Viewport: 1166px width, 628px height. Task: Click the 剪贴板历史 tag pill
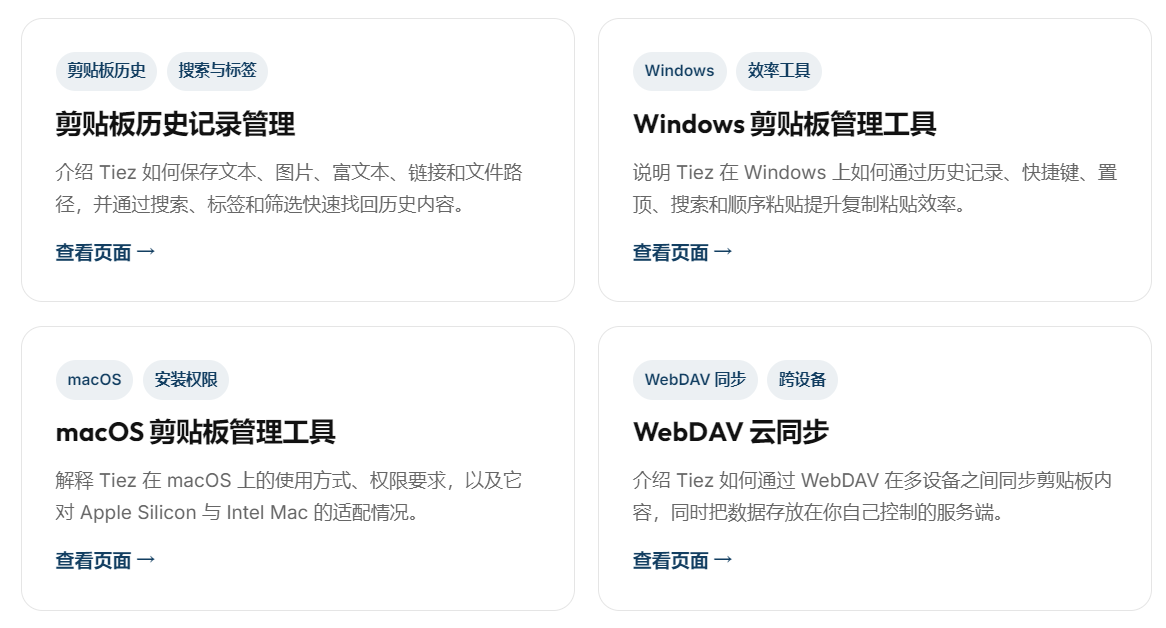click(x=106, y=71)
